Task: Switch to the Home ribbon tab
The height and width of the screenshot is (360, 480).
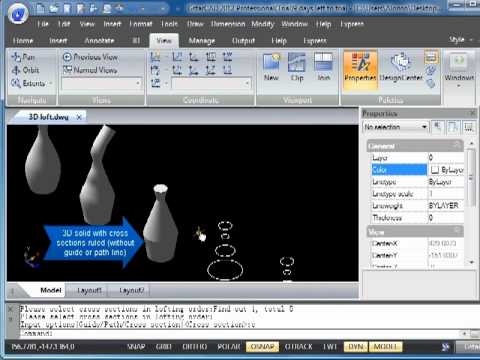Action: click(23, 41)
